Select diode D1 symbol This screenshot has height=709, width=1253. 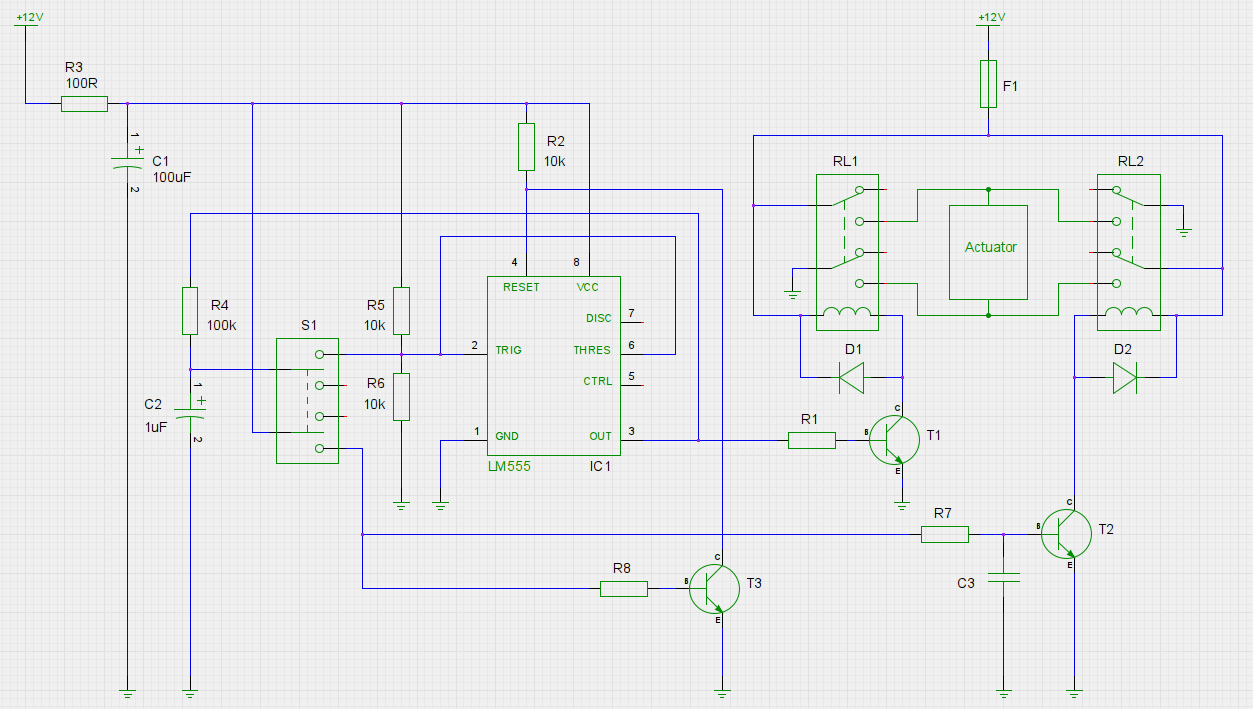[x=851, y=377]
